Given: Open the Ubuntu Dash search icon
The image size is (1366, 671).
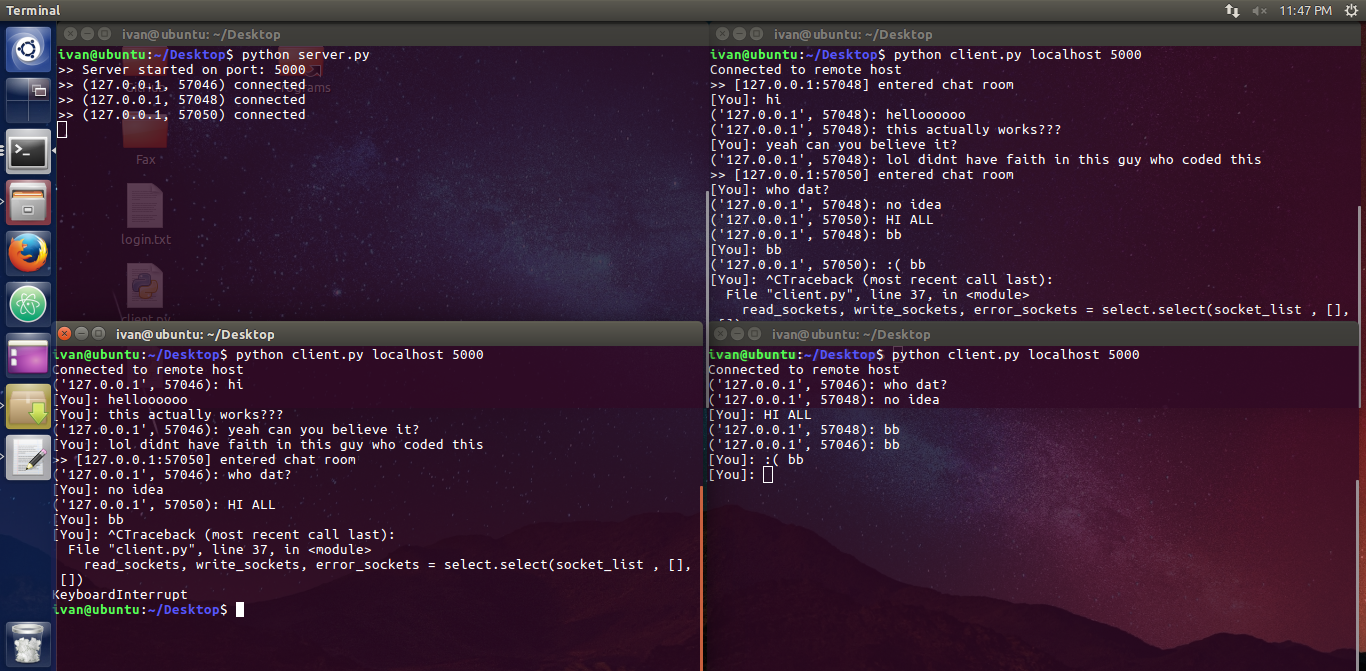Looking at the screenshot, I should pyautogui.click(x=28, y=48).
